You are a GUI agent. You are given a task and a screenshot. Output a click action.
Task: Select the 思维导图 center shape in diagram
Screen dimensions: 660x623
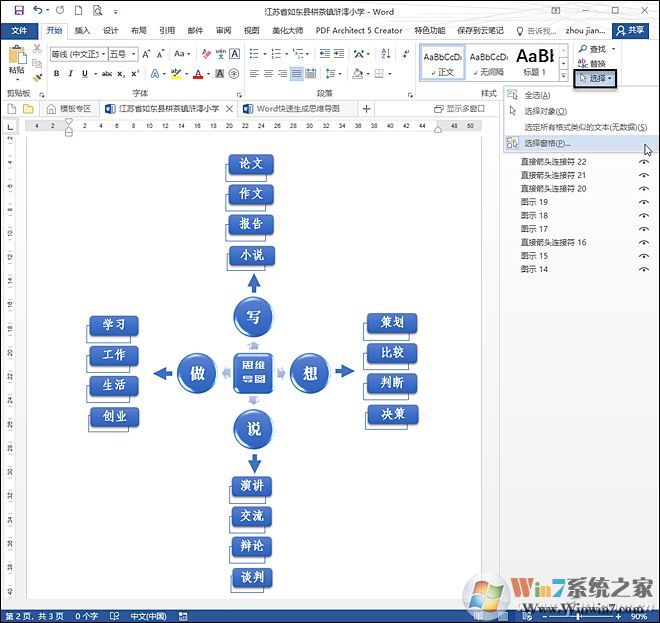click(x=254, y=372)
